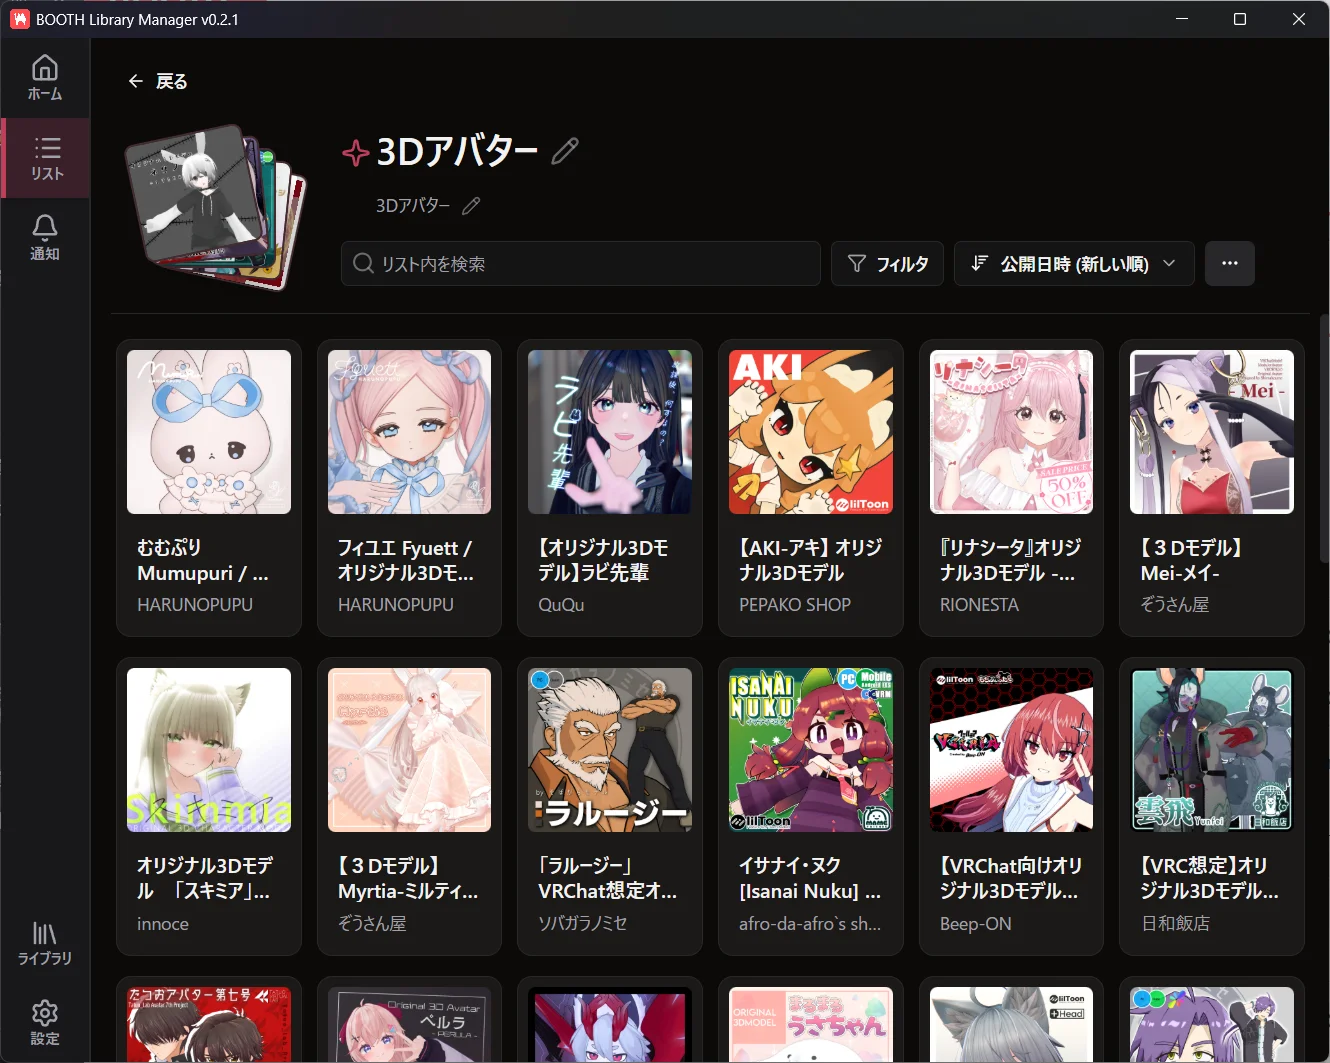Click the sort dropdown chevron arrow

(x=1169, y=263)
